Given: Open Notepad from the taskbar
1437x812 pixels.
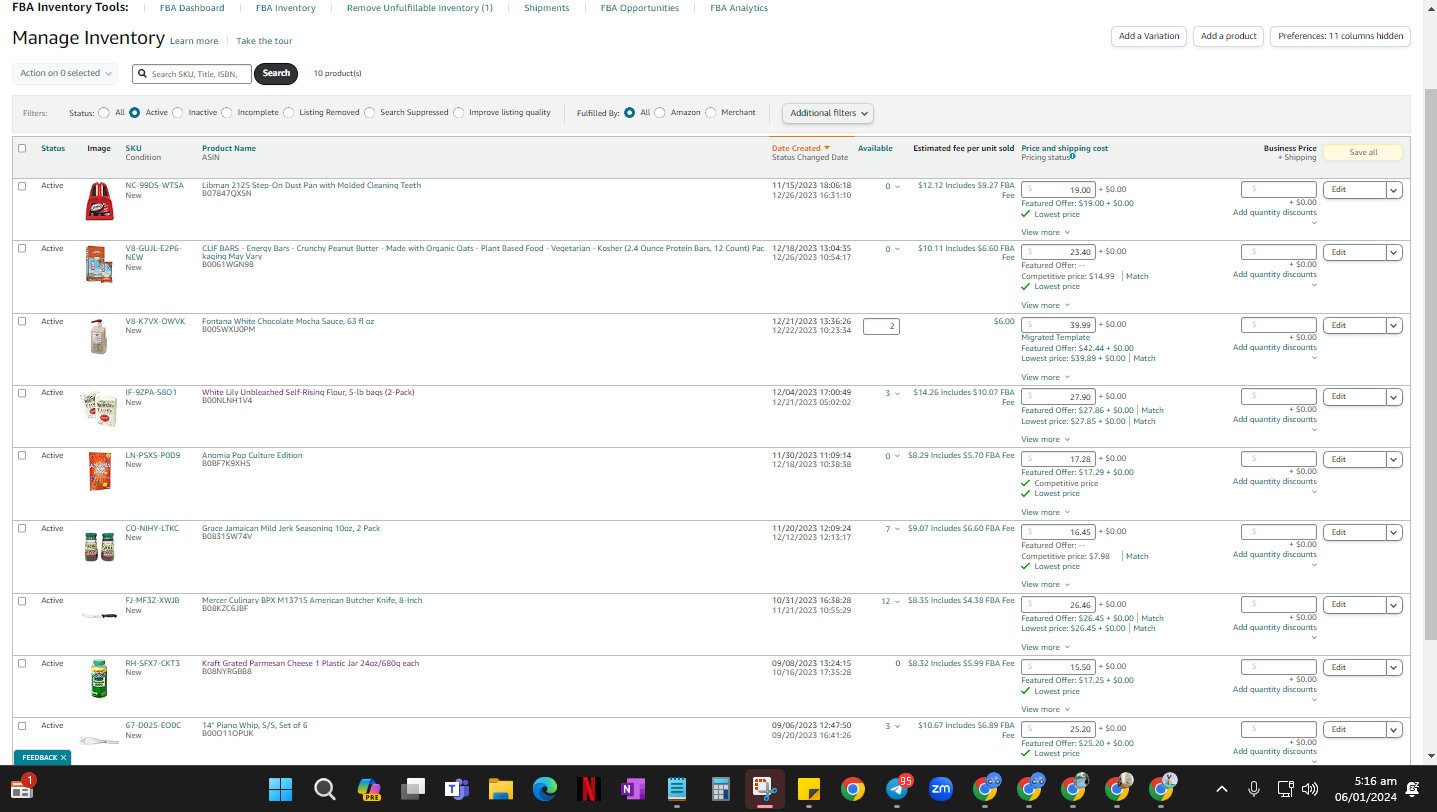Looking at the screenshot, I should [x=677, y=789].
